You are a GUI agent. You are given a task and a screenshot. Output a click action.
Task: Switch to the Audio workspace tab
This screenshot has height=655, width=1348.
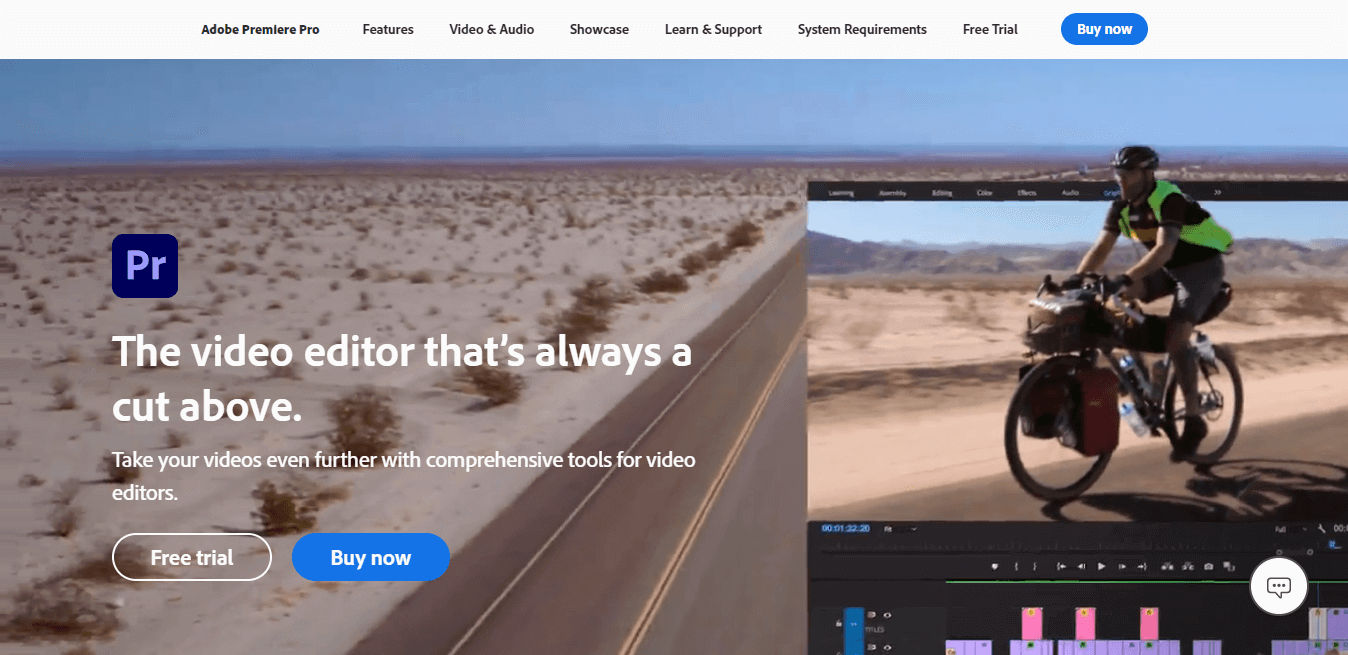tap(1070, 192)
